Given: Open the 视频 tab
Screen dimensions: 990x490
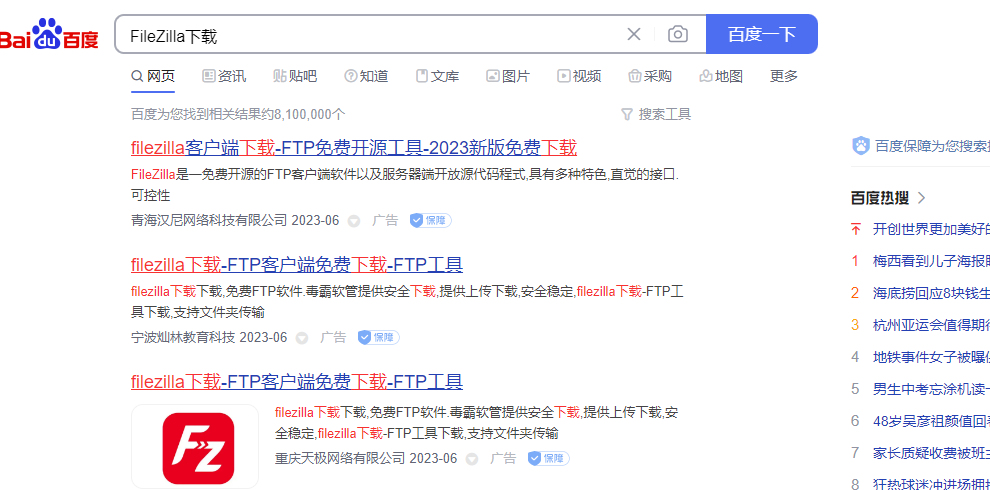Looking at the screenshot, I should tap(579, 76).
